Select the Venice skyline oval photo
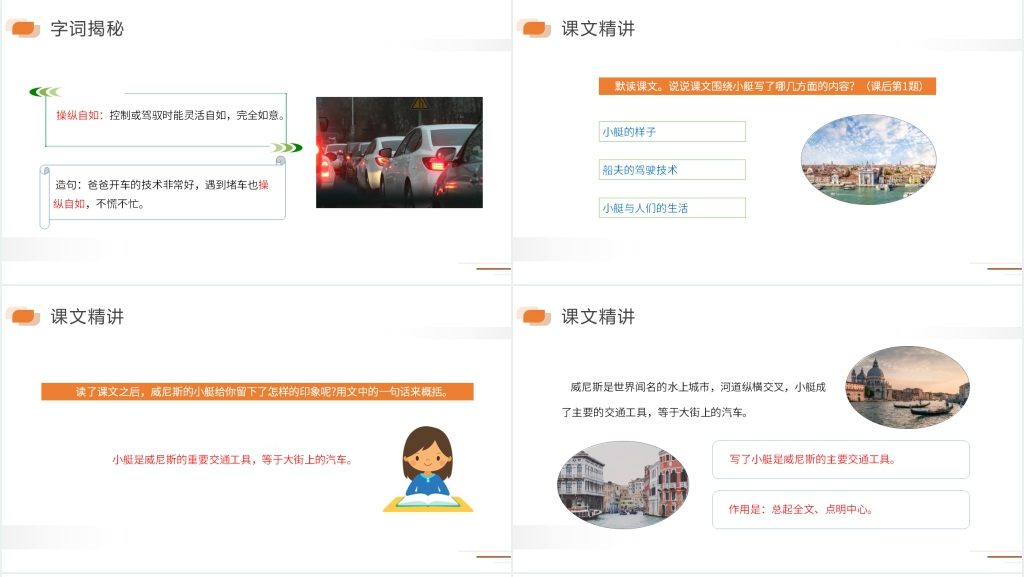 tap(869, 159)
